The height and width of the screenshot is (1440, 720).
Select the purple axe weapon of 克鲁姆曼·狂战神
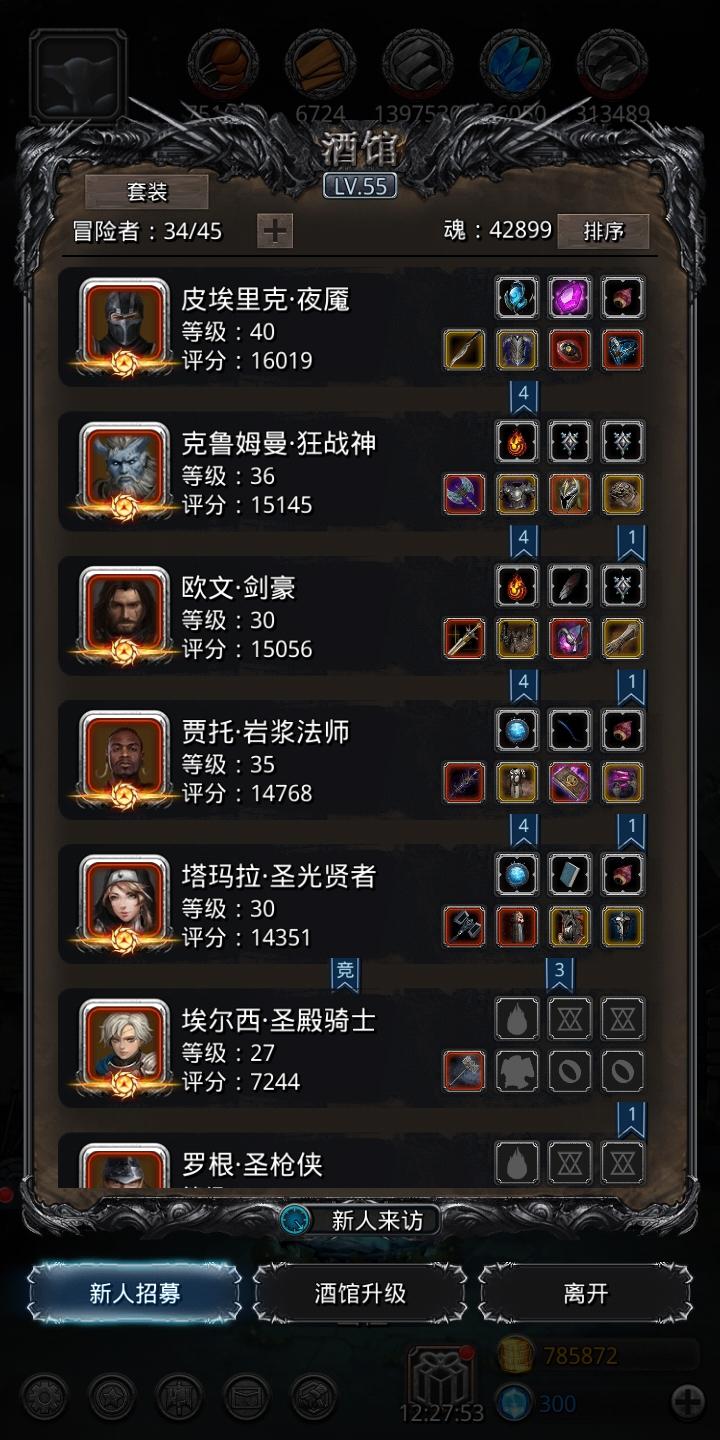[464, 494]
